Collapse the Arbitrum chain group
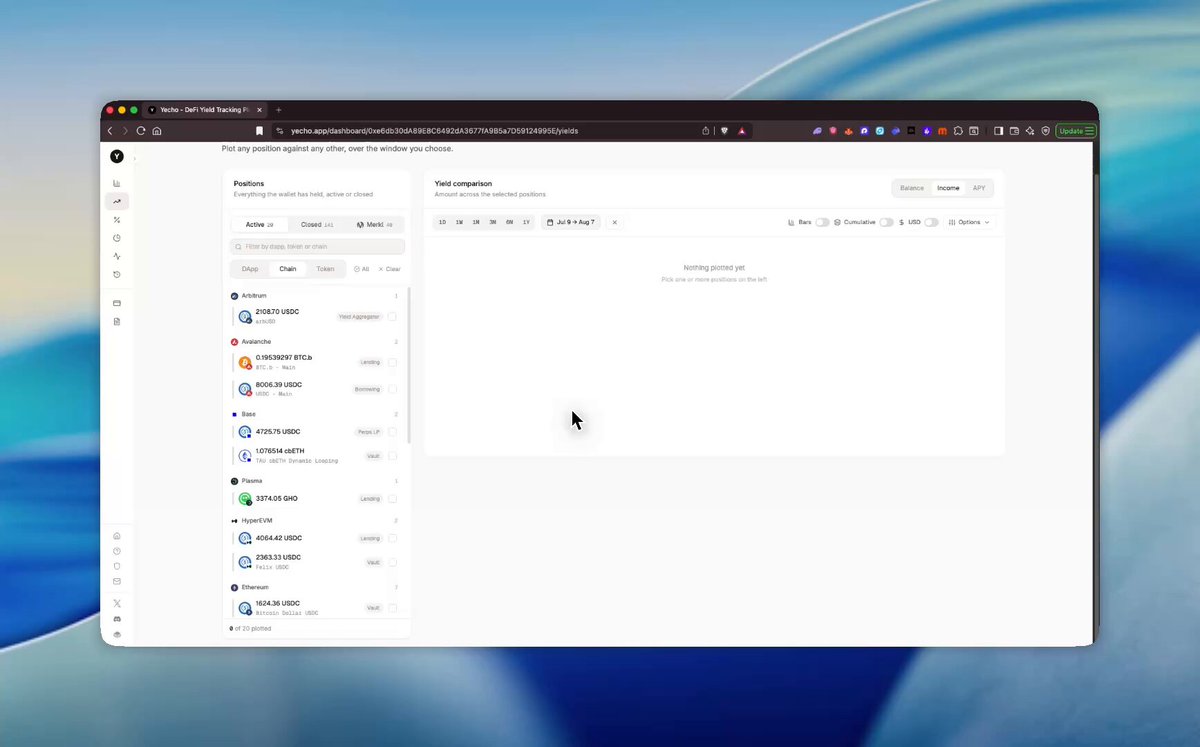The width and height of the screenshot is (1200, 747). click(314, 296)
